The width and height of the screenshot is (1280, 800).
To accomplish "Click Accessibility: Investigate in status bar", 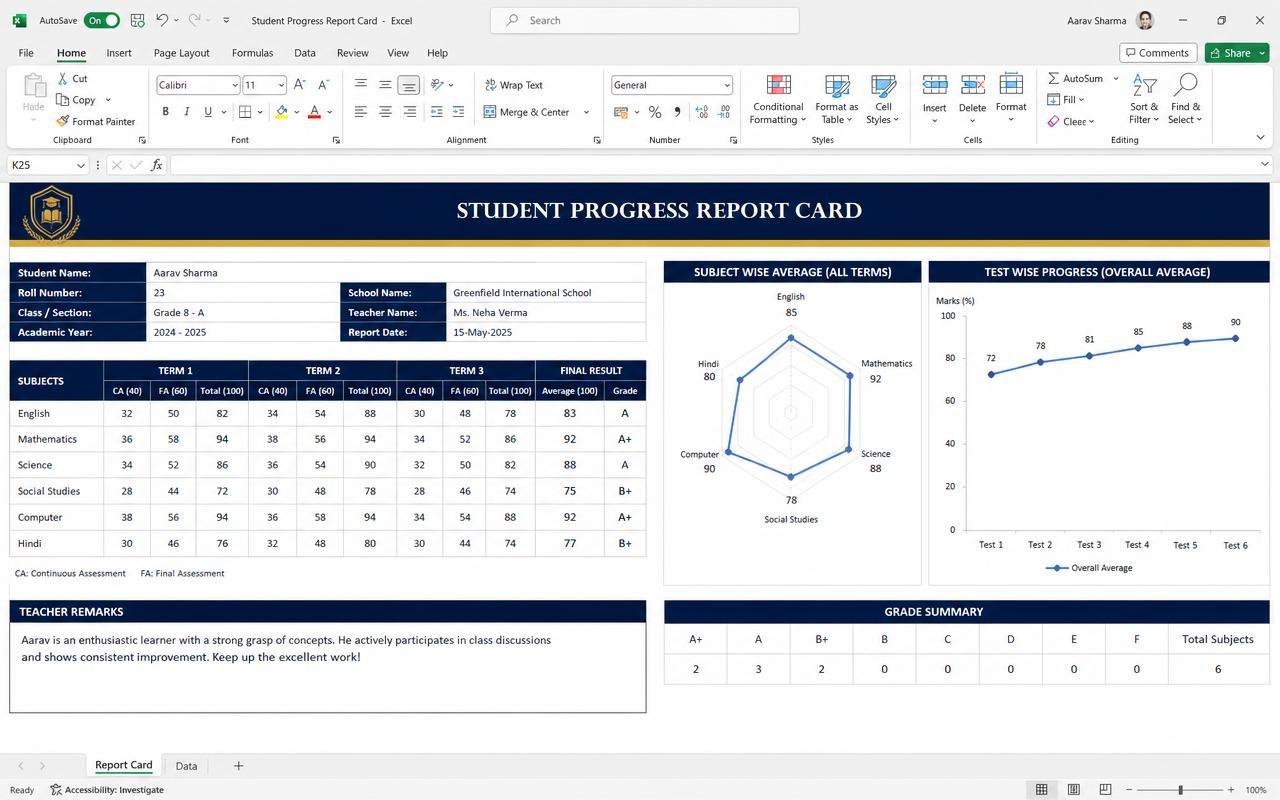I will click(107, 790).
